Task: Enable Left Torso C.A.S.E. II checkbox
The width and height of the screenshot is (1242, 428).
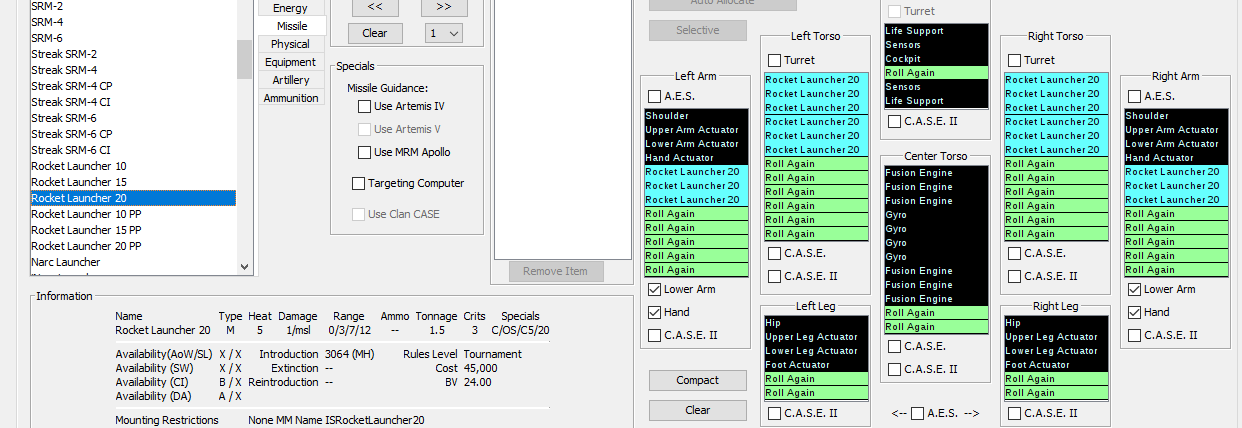Action: [775, 276]
